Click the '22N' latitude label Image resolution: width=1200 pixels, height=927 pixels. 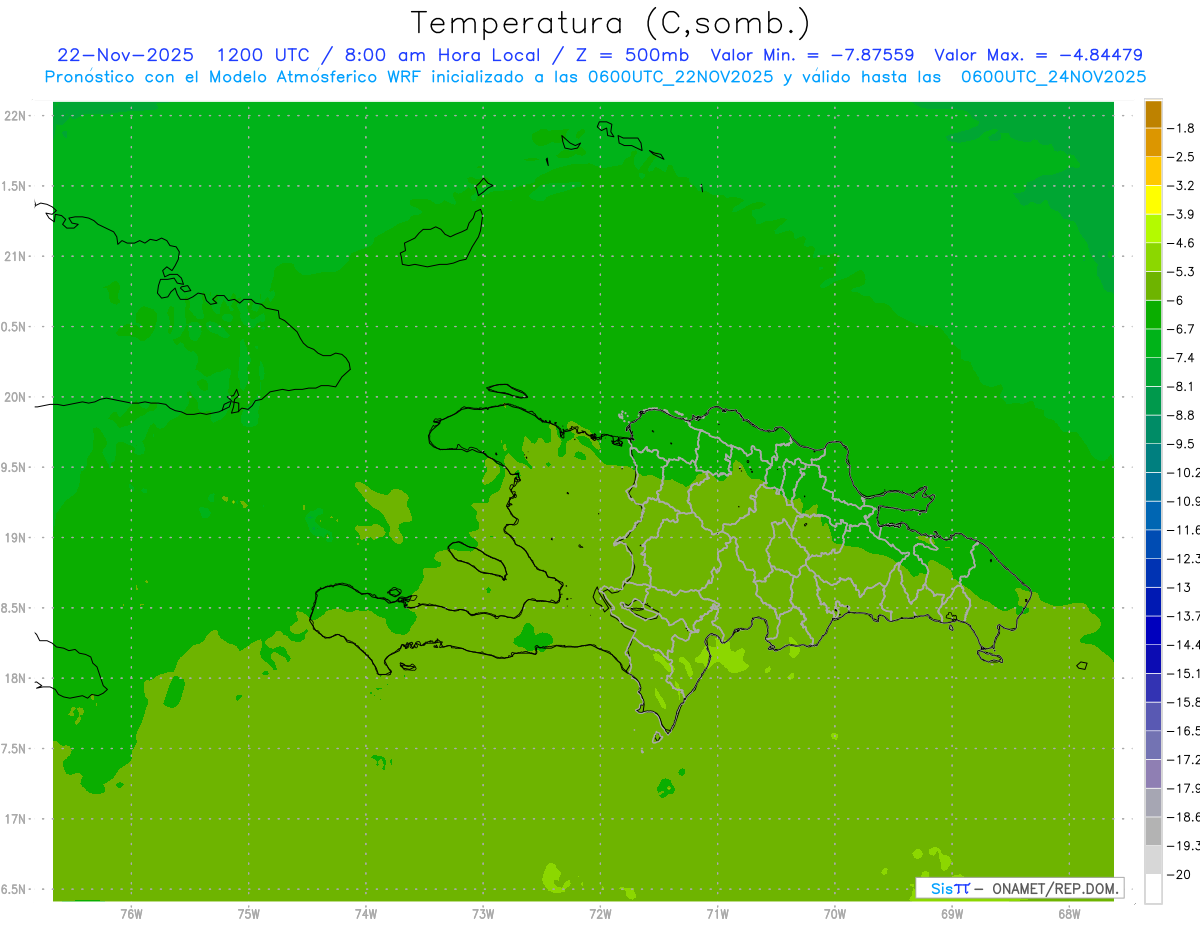coord(16,116)
